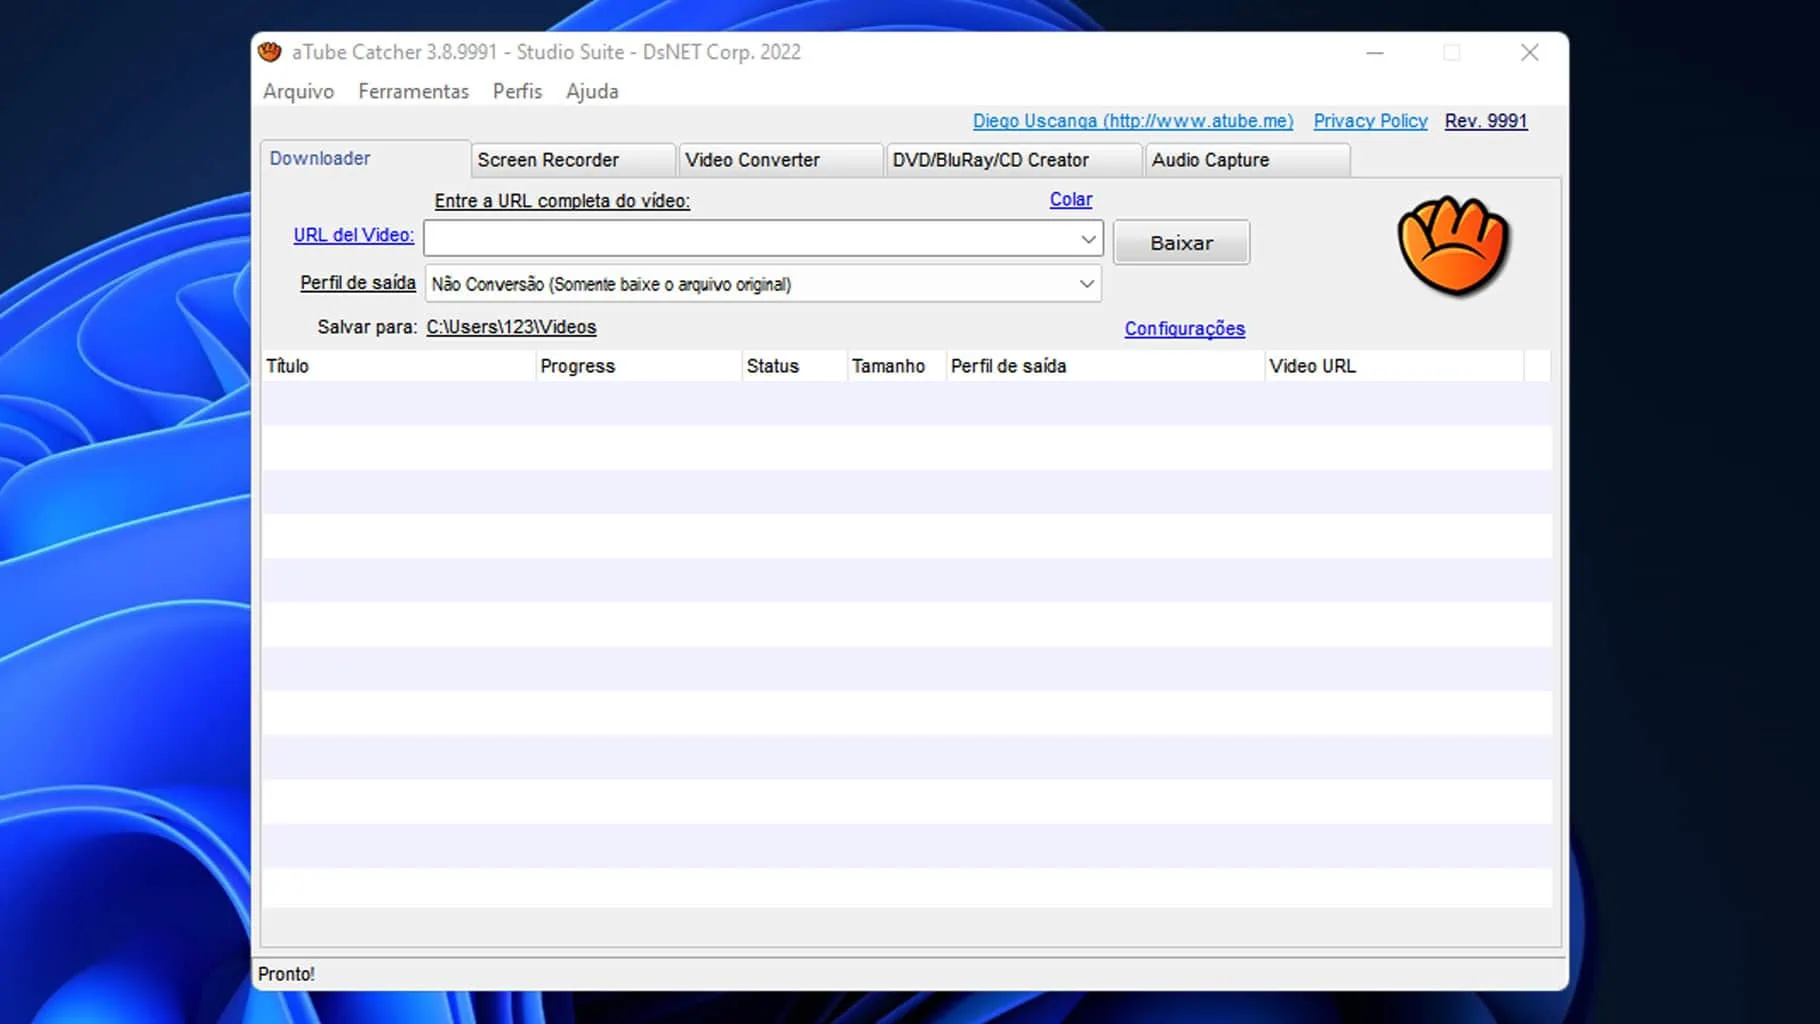
Task: Switch to the Screen Recorder tab
Action: (548, 160)
